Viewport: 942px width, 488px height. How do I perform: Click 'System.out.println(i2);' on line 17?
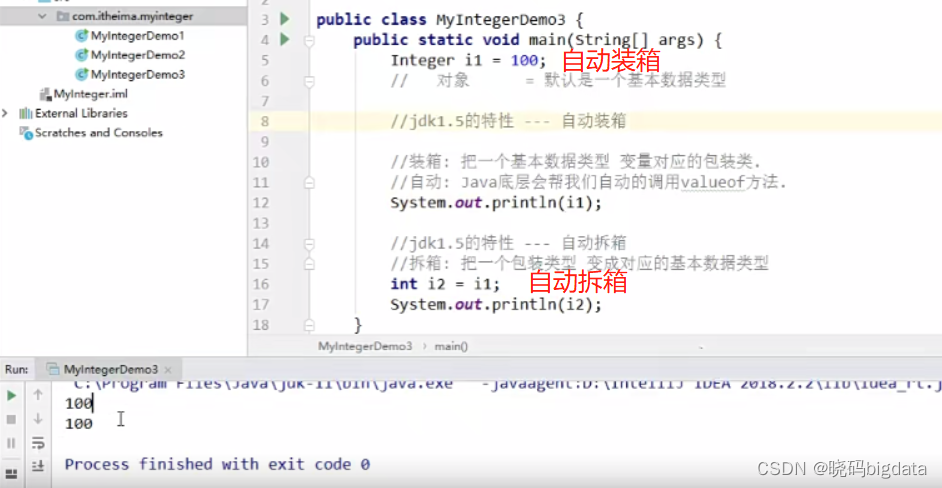click(496, 305)
